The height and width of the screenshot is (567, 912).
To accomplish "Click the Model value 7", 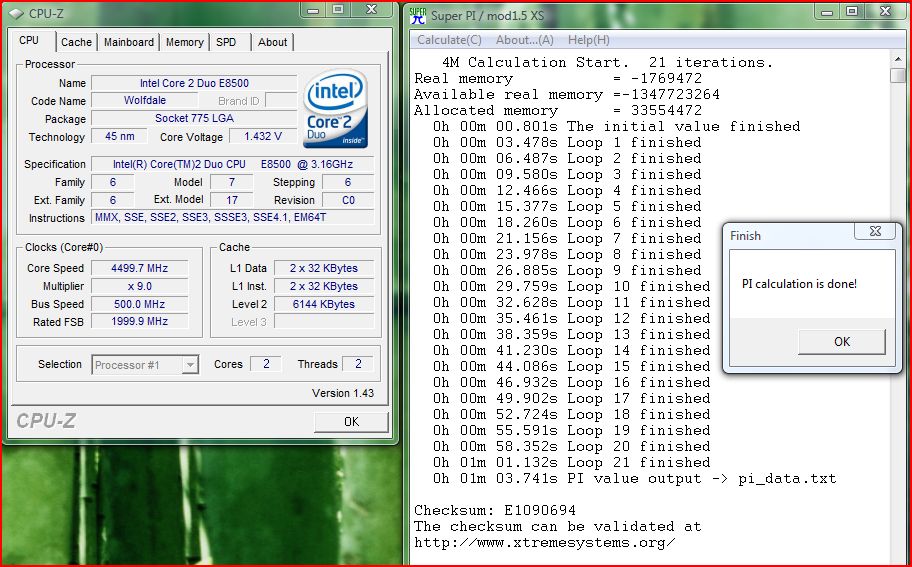I will click(231, 182).
